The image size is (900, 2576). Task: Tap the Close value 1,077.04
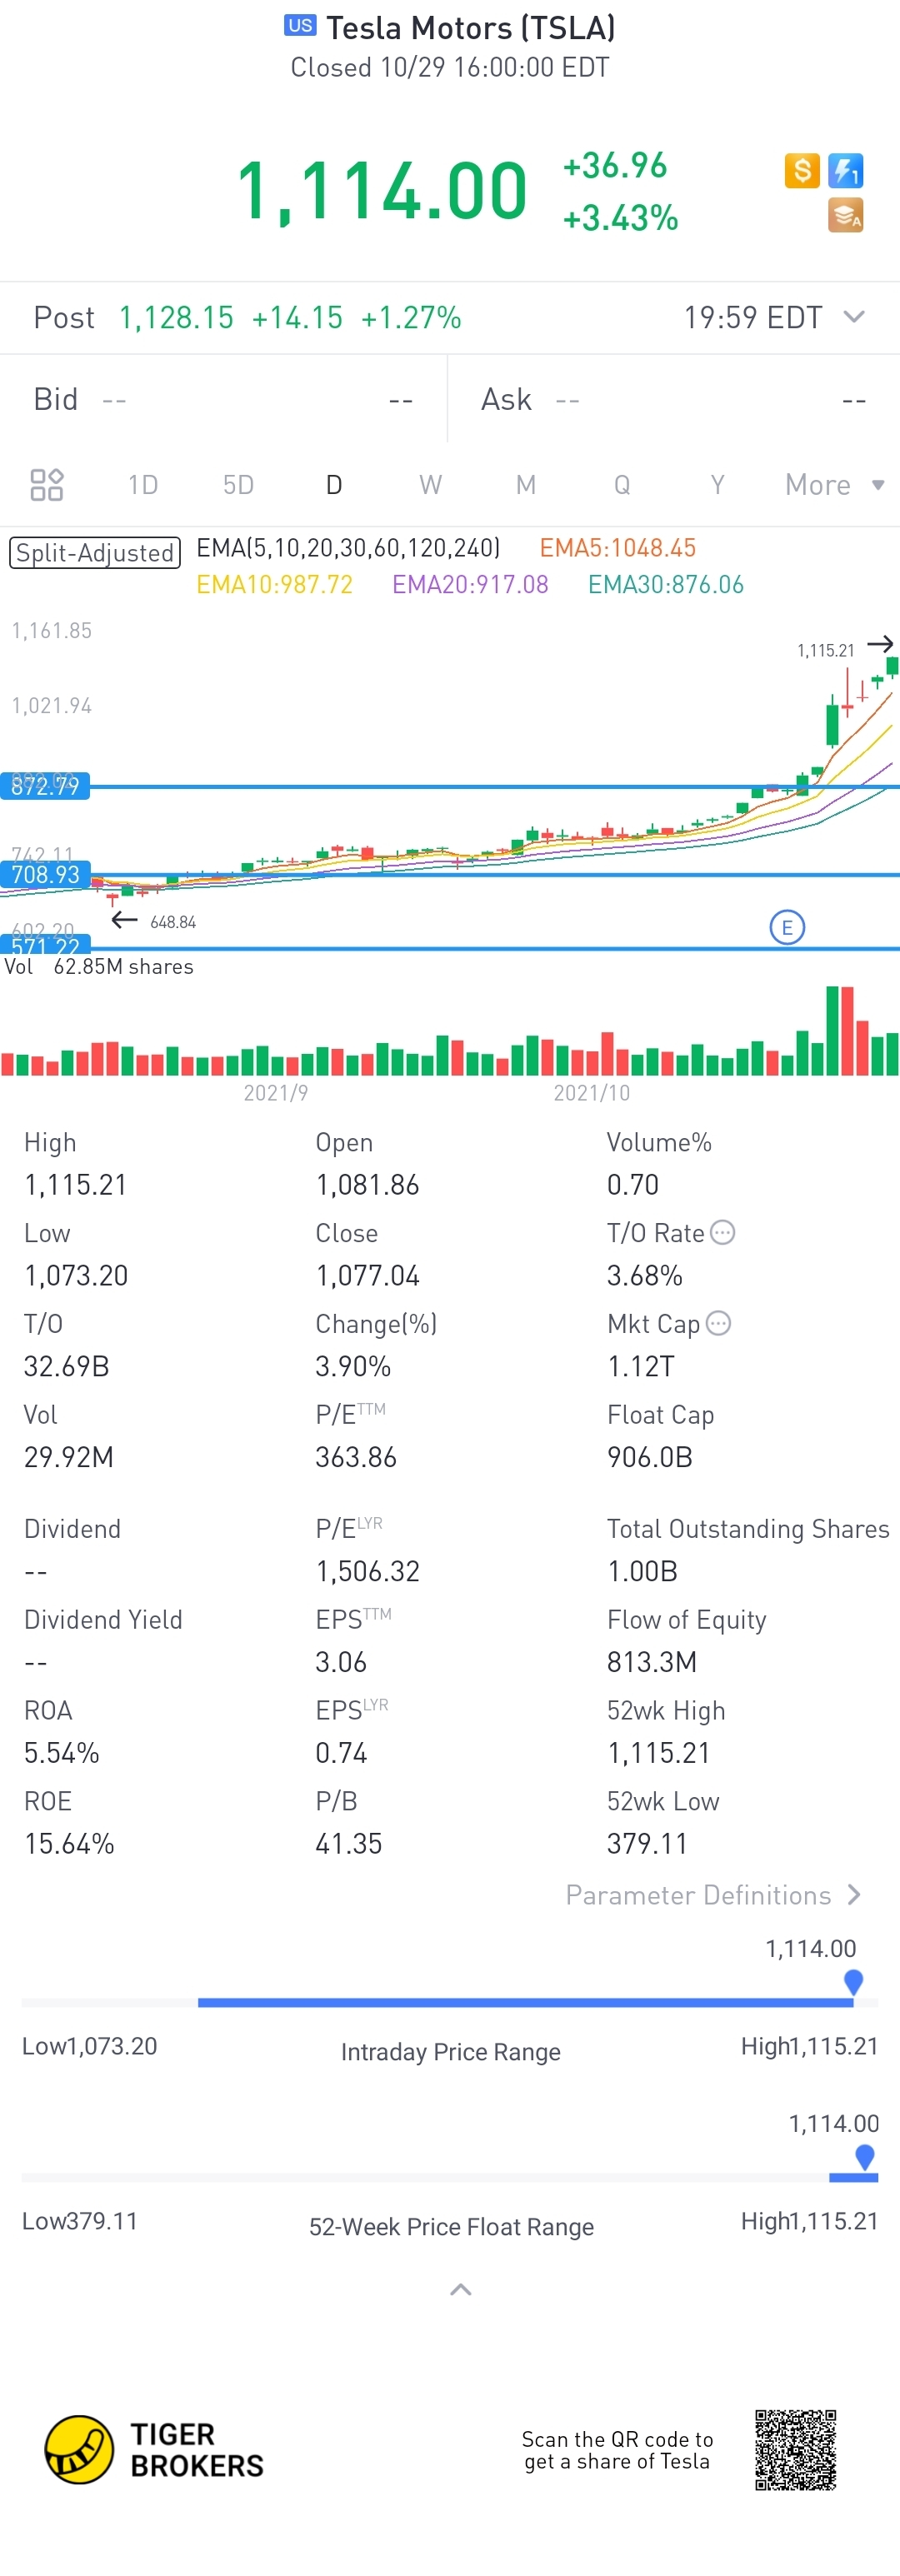(367, 1276)
